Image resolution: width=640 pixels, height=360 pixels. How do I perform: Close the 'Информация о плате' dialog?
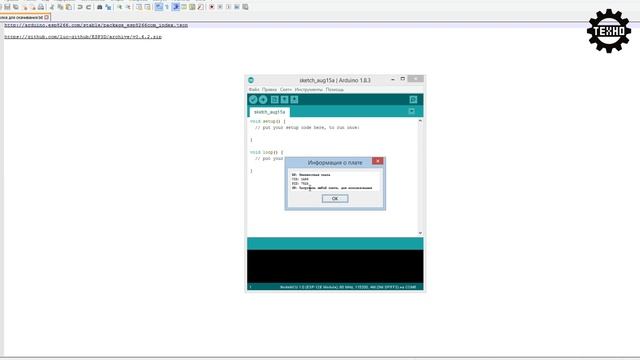(378, 161)
